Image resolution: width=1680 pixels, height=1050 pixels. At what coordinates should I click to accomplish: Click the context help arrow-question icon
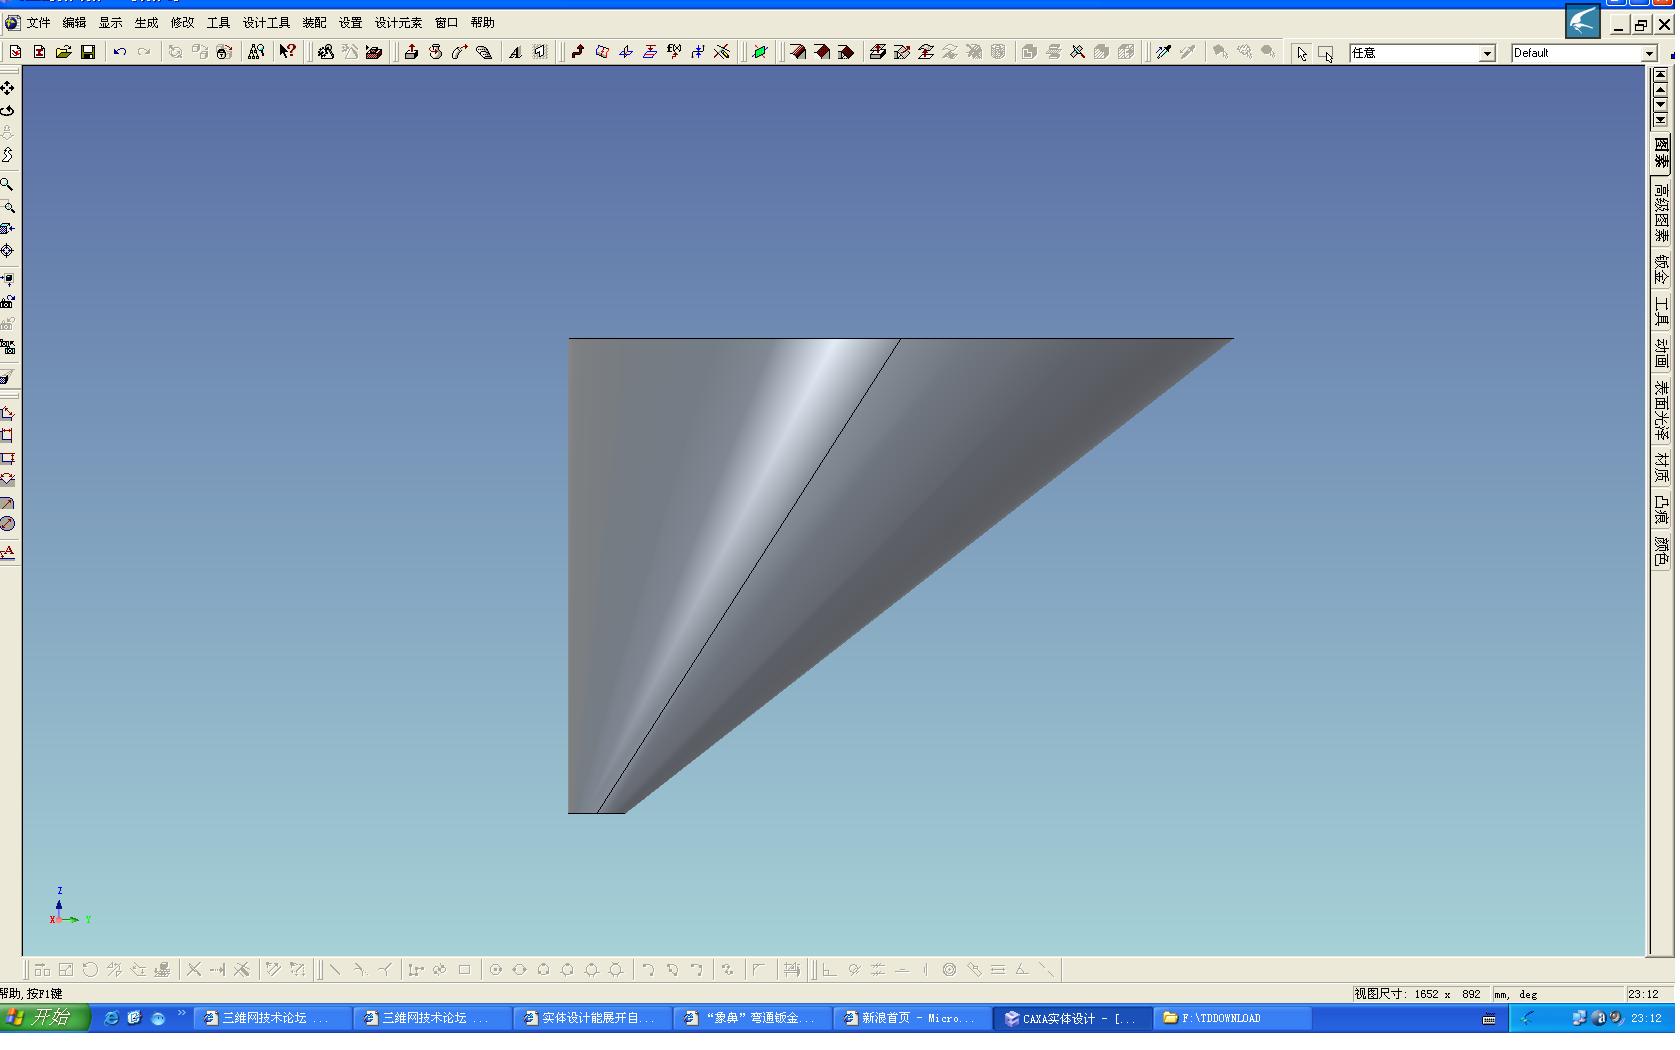coord(287,52)
